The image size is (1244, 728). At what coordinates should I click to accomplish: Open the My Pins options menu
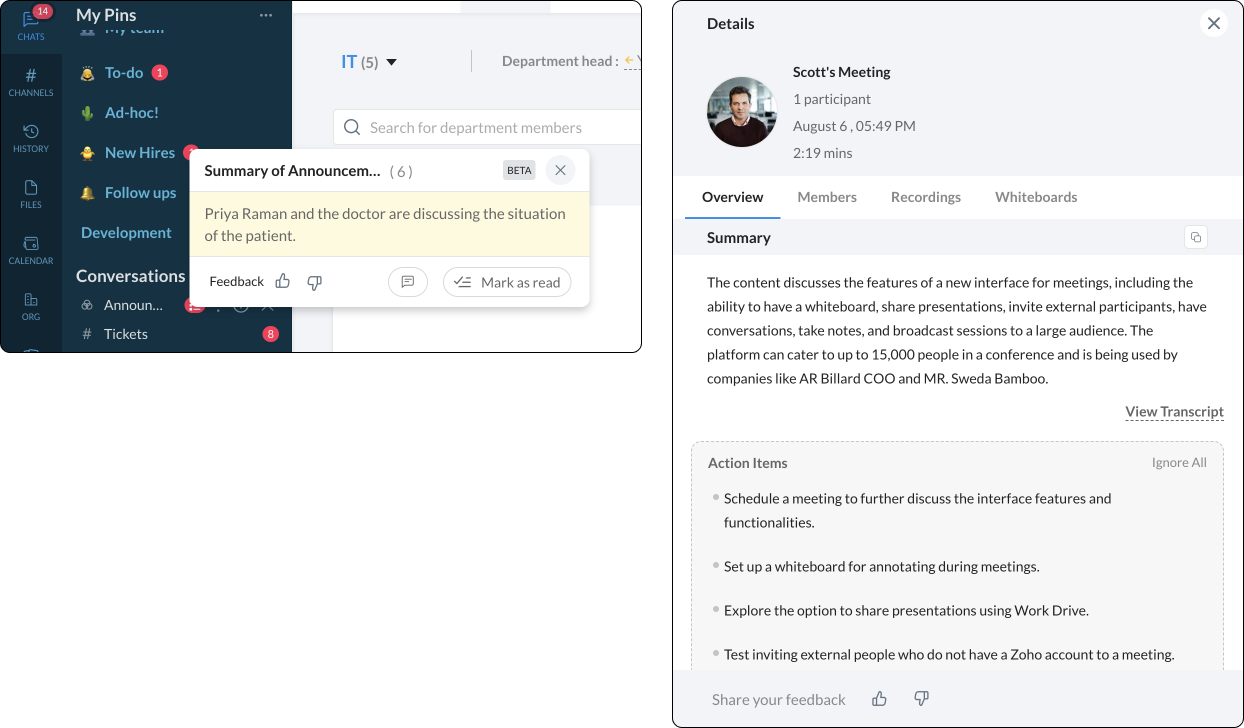coord(265,14)
